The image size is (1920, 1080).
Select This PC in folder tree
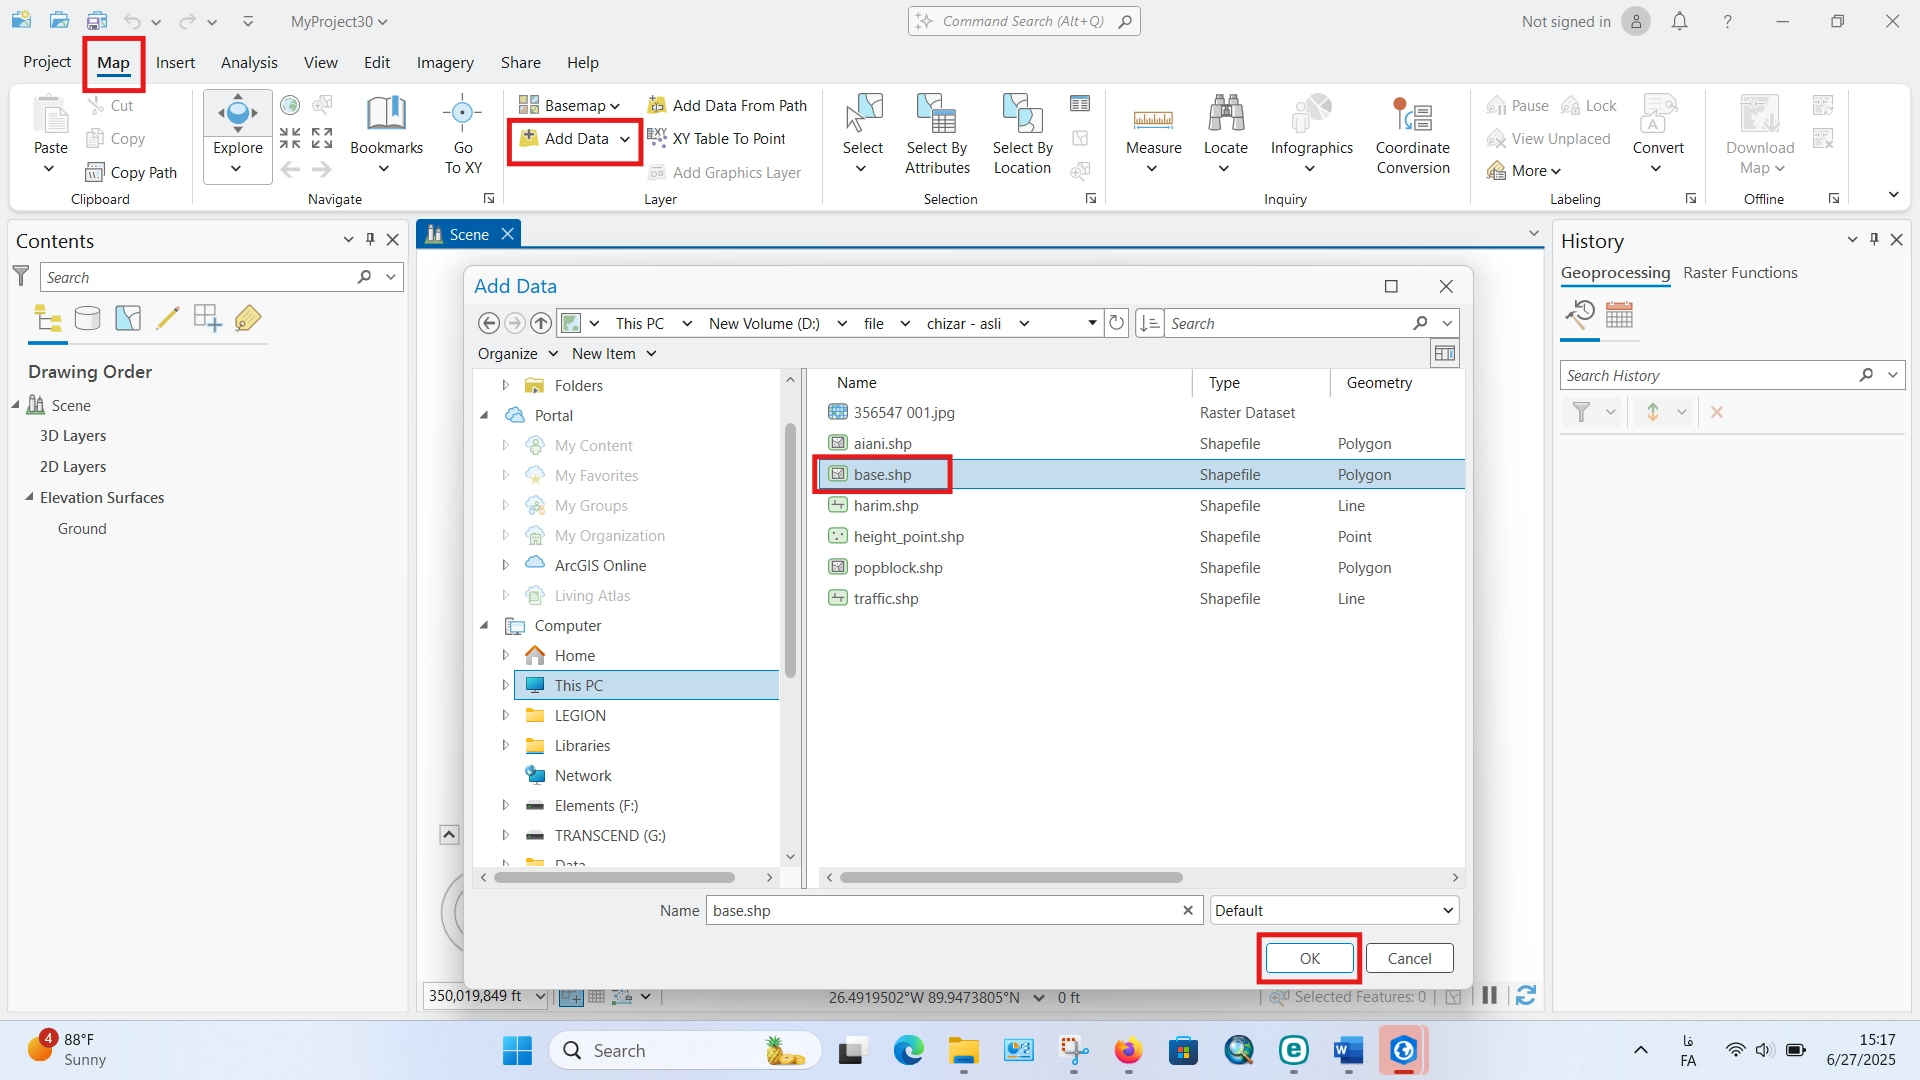pyautogui.click(x=646, y=685)
